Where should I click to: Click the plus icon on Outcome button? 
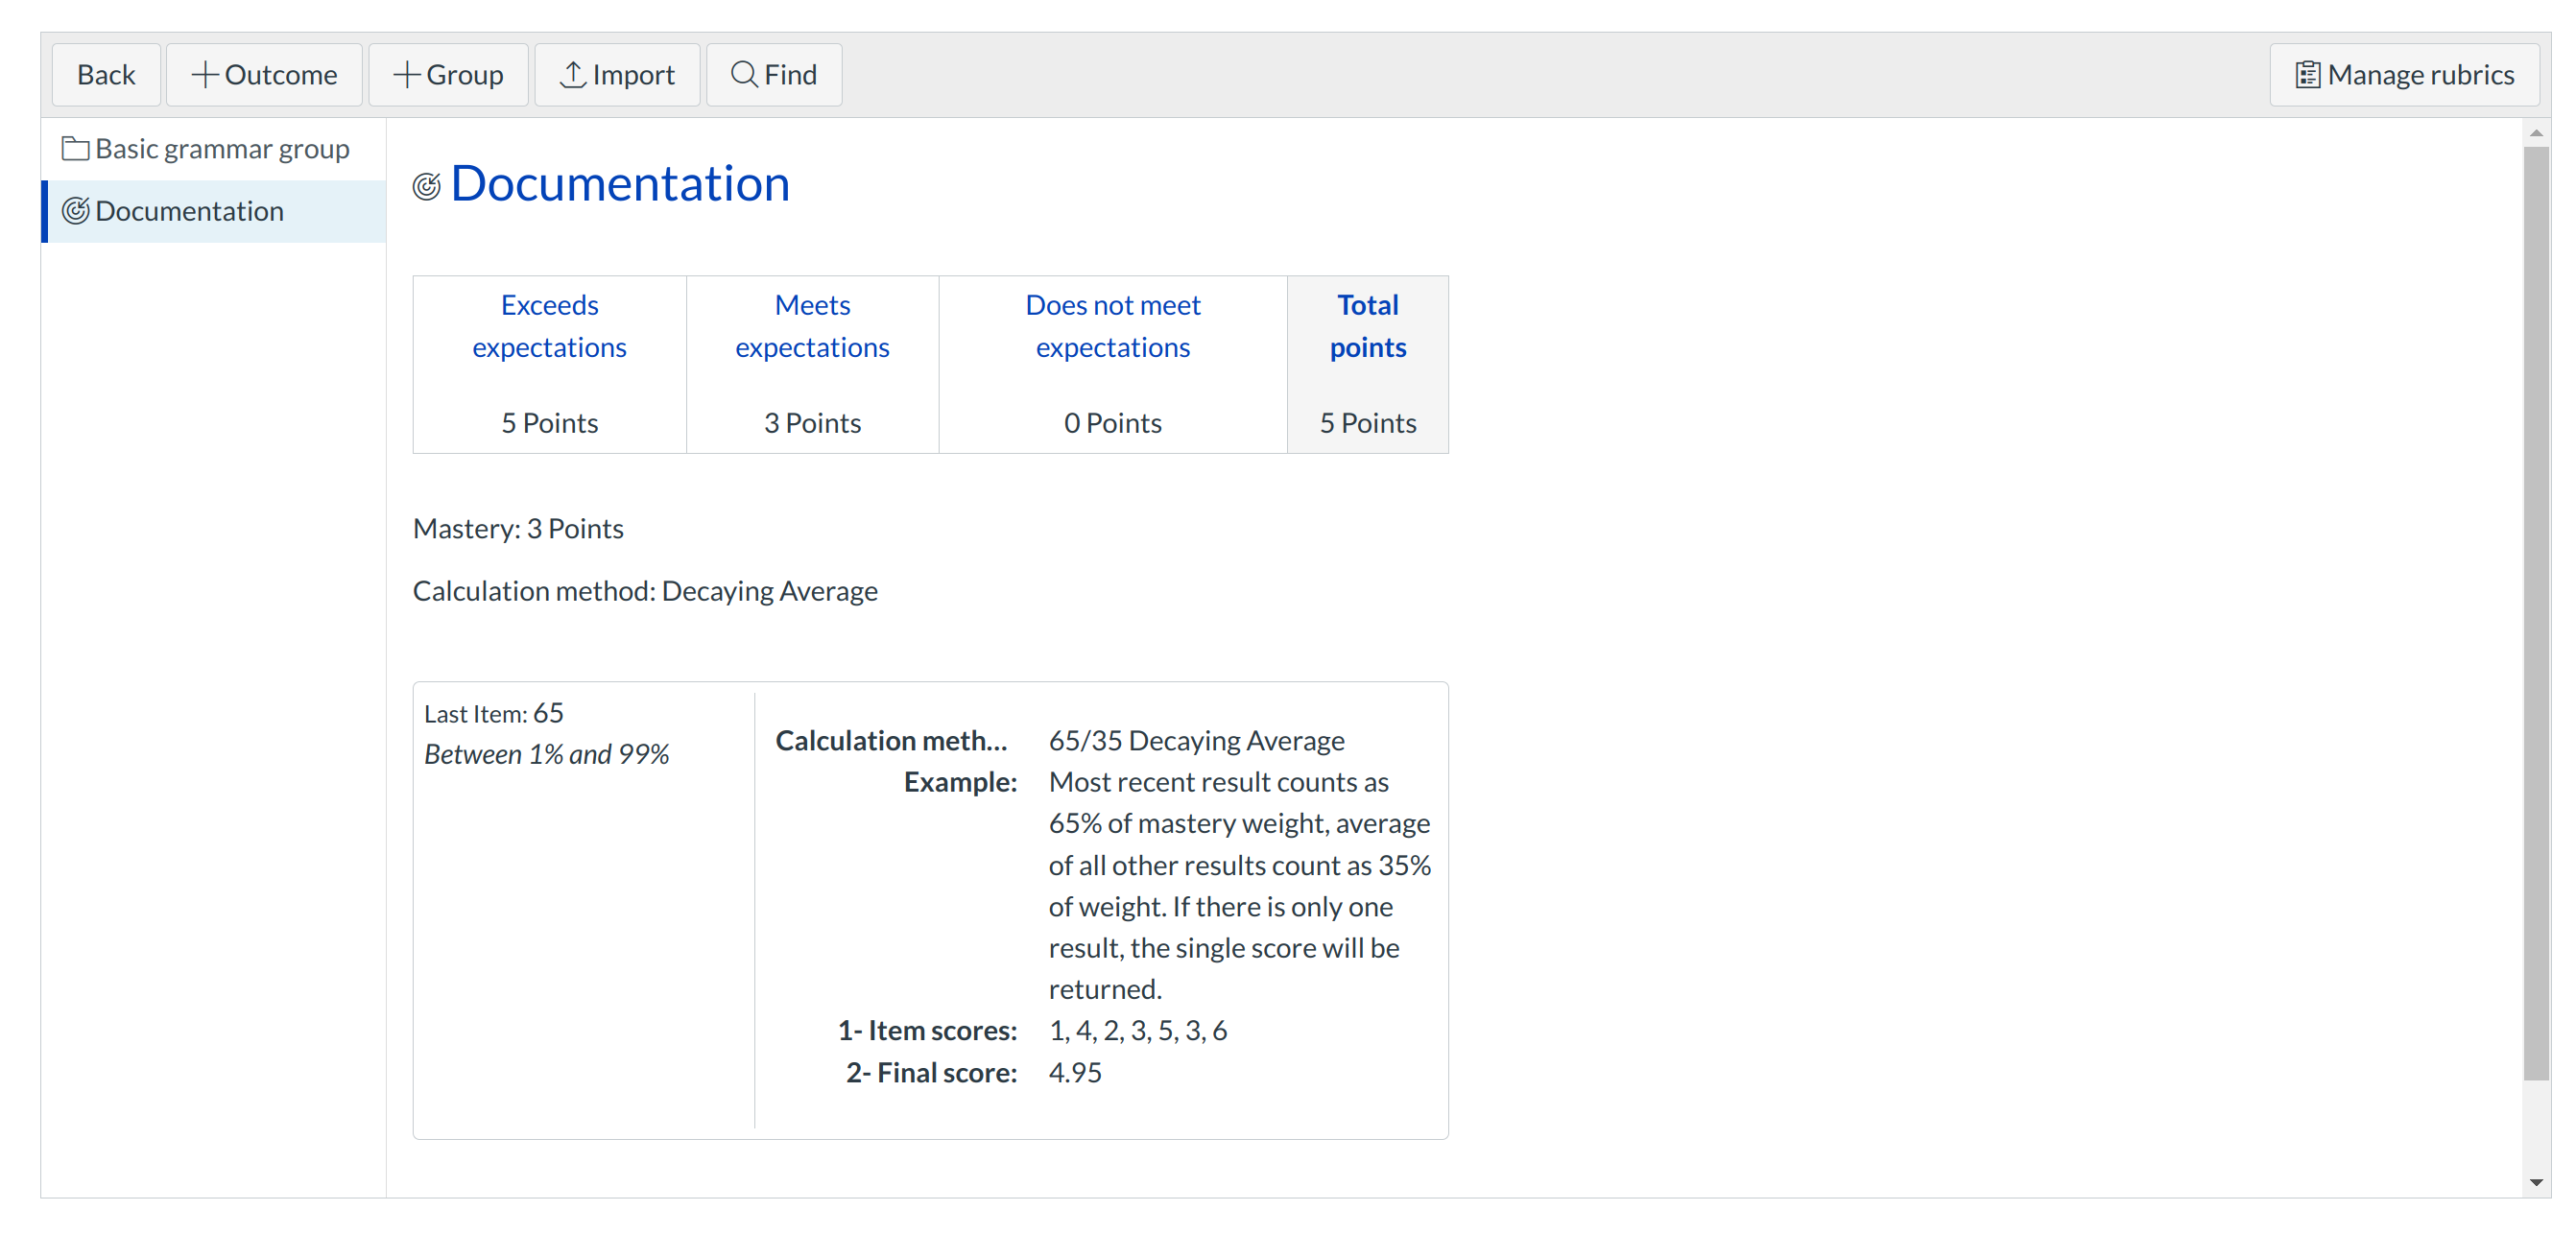click(205, 75)
